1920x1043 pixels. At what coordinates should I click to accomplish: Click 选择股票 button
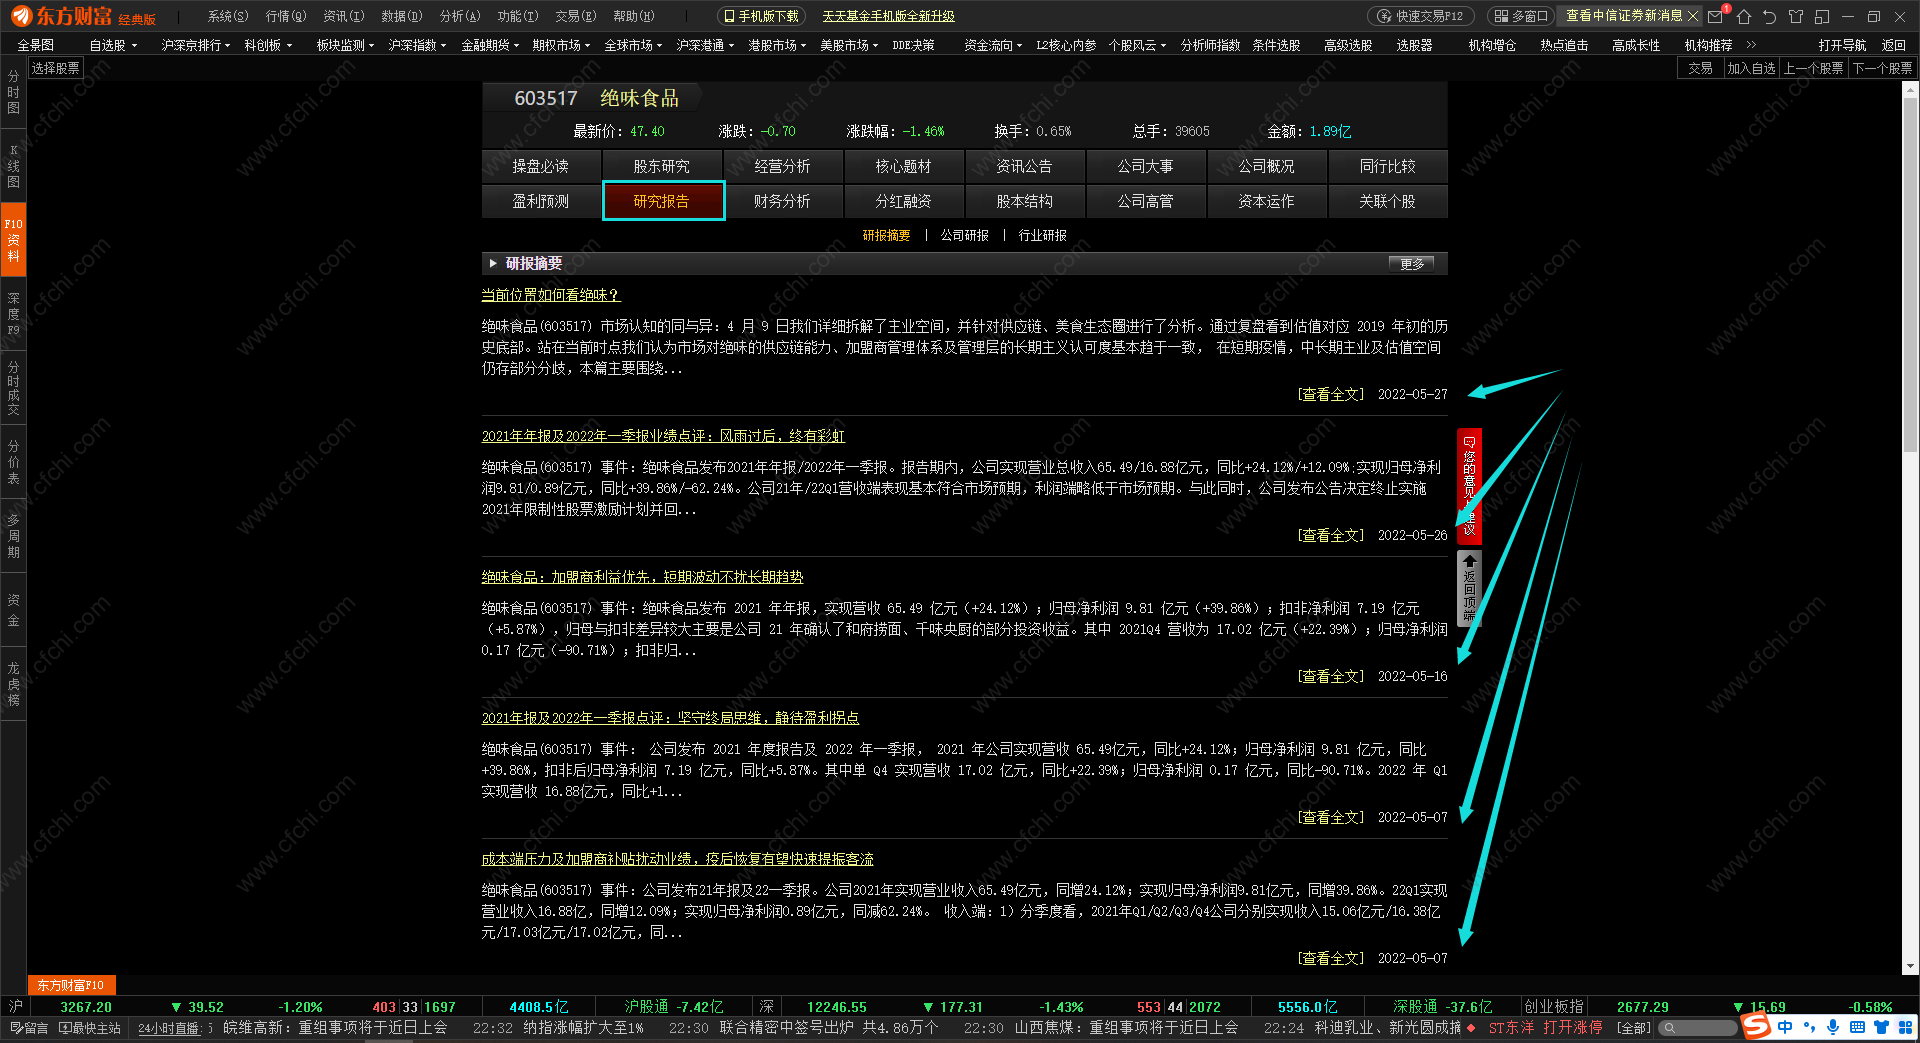click(x=55, y=68)
